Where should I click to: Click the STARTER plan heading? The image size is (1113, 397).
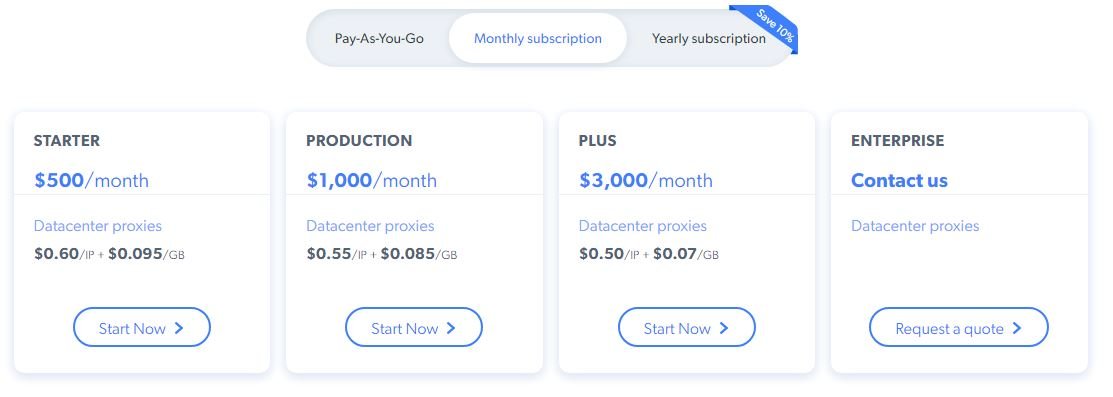tap(67, 141)
